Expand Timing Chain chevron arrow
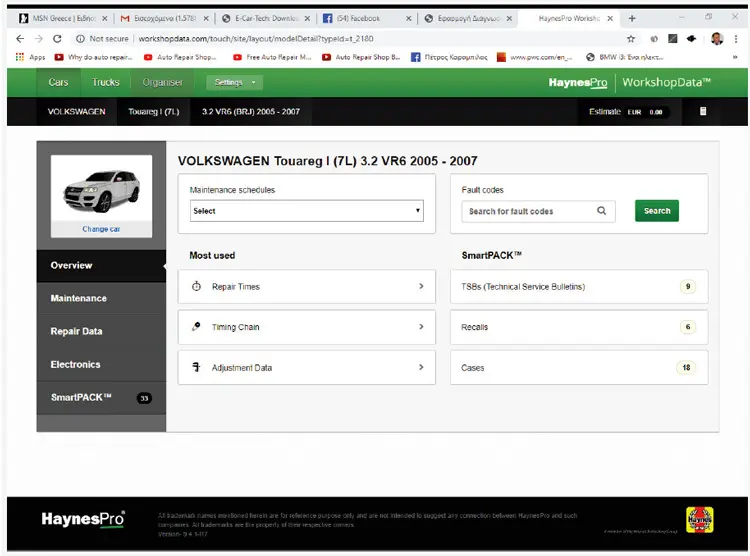This screenshot has height=556, width=750. 421,326
